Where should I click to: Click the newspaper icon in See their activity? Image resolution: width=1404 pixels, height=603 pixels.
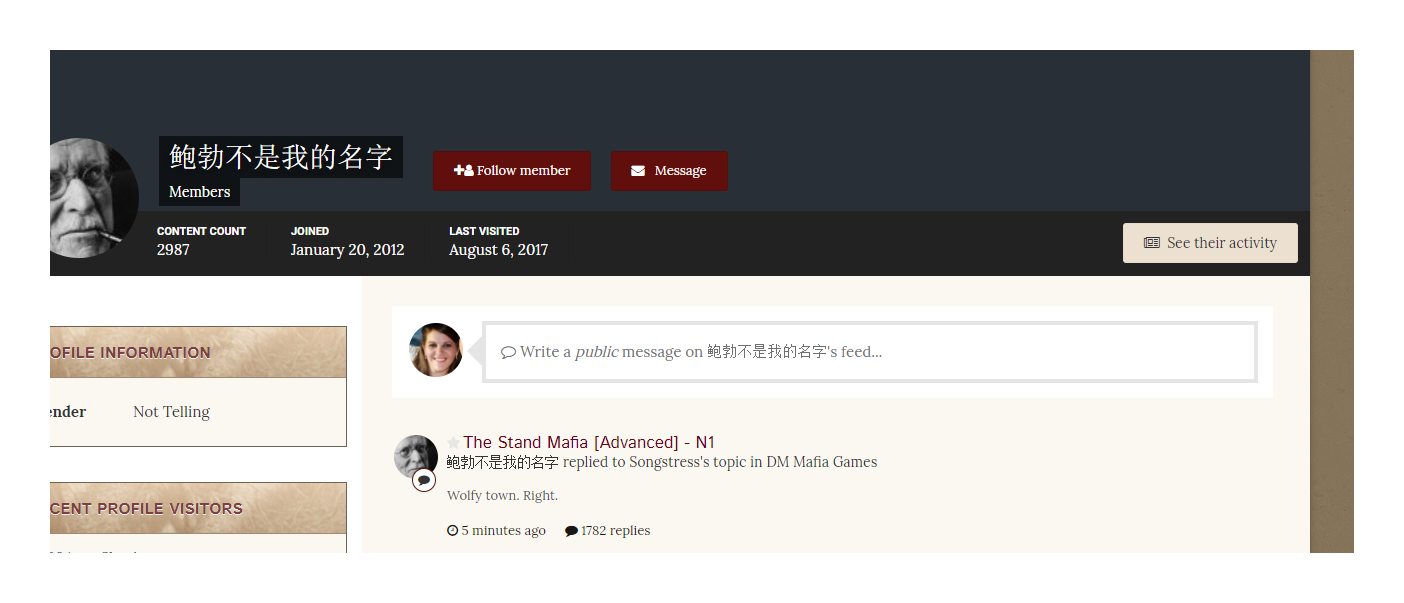[1152, 243]
